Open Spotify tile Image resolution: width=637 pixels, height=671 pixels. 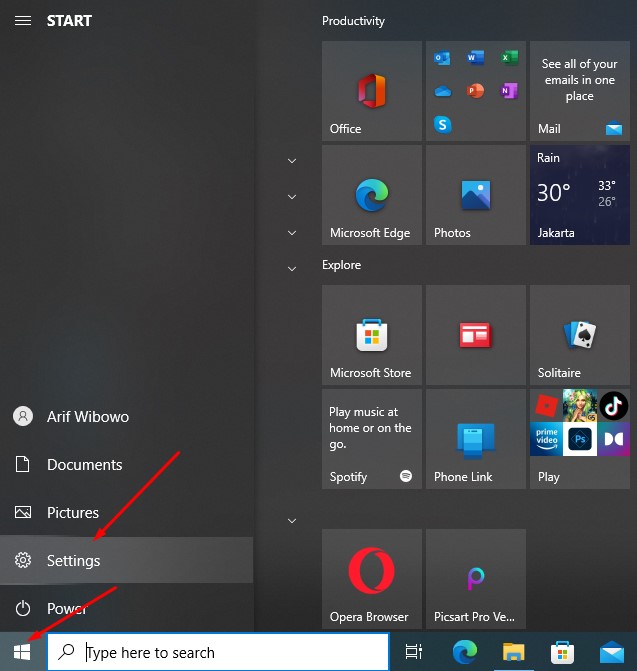(x=371, y=439)
